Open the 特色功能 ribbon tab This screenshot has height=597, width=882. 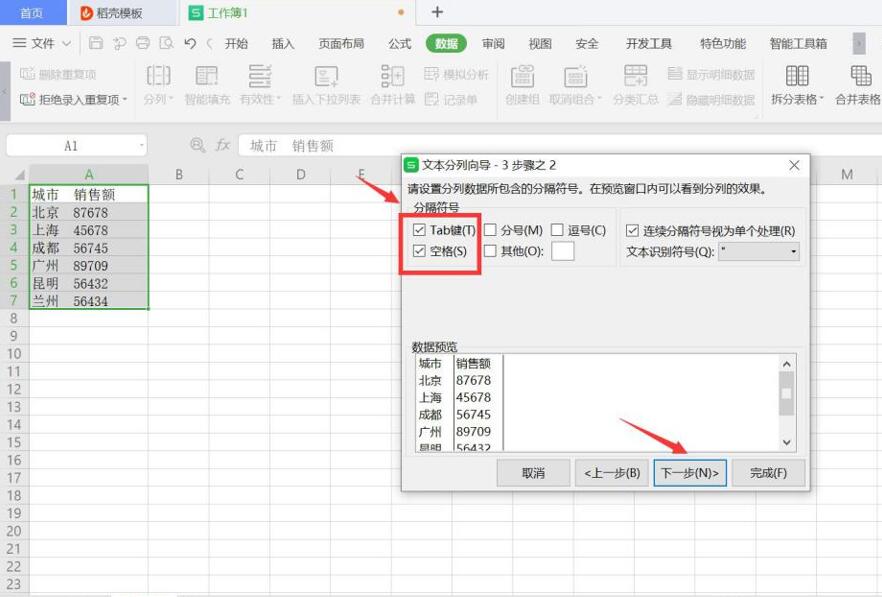(x=723, y=43)
